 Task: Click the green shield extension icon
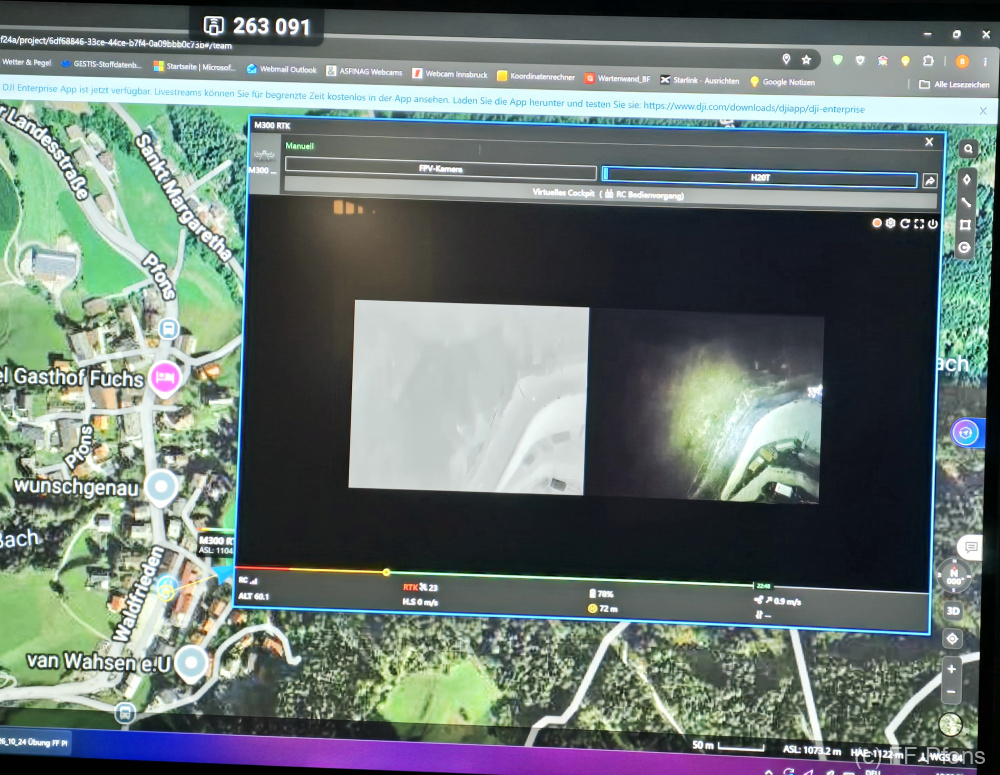pyautogui.click(x=837, y=60)
